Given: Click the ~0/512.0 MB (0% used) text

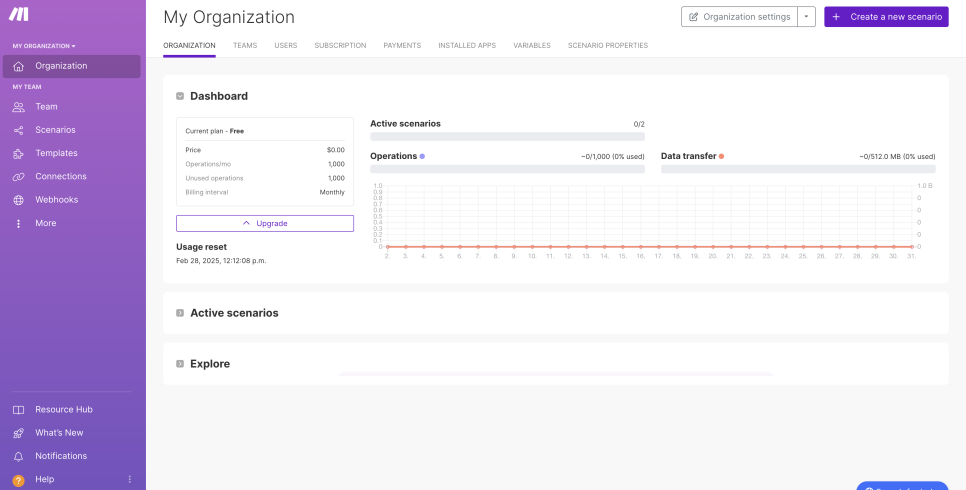Looking at the screenshot, I should pyautogui.click(x=897, y=157).
